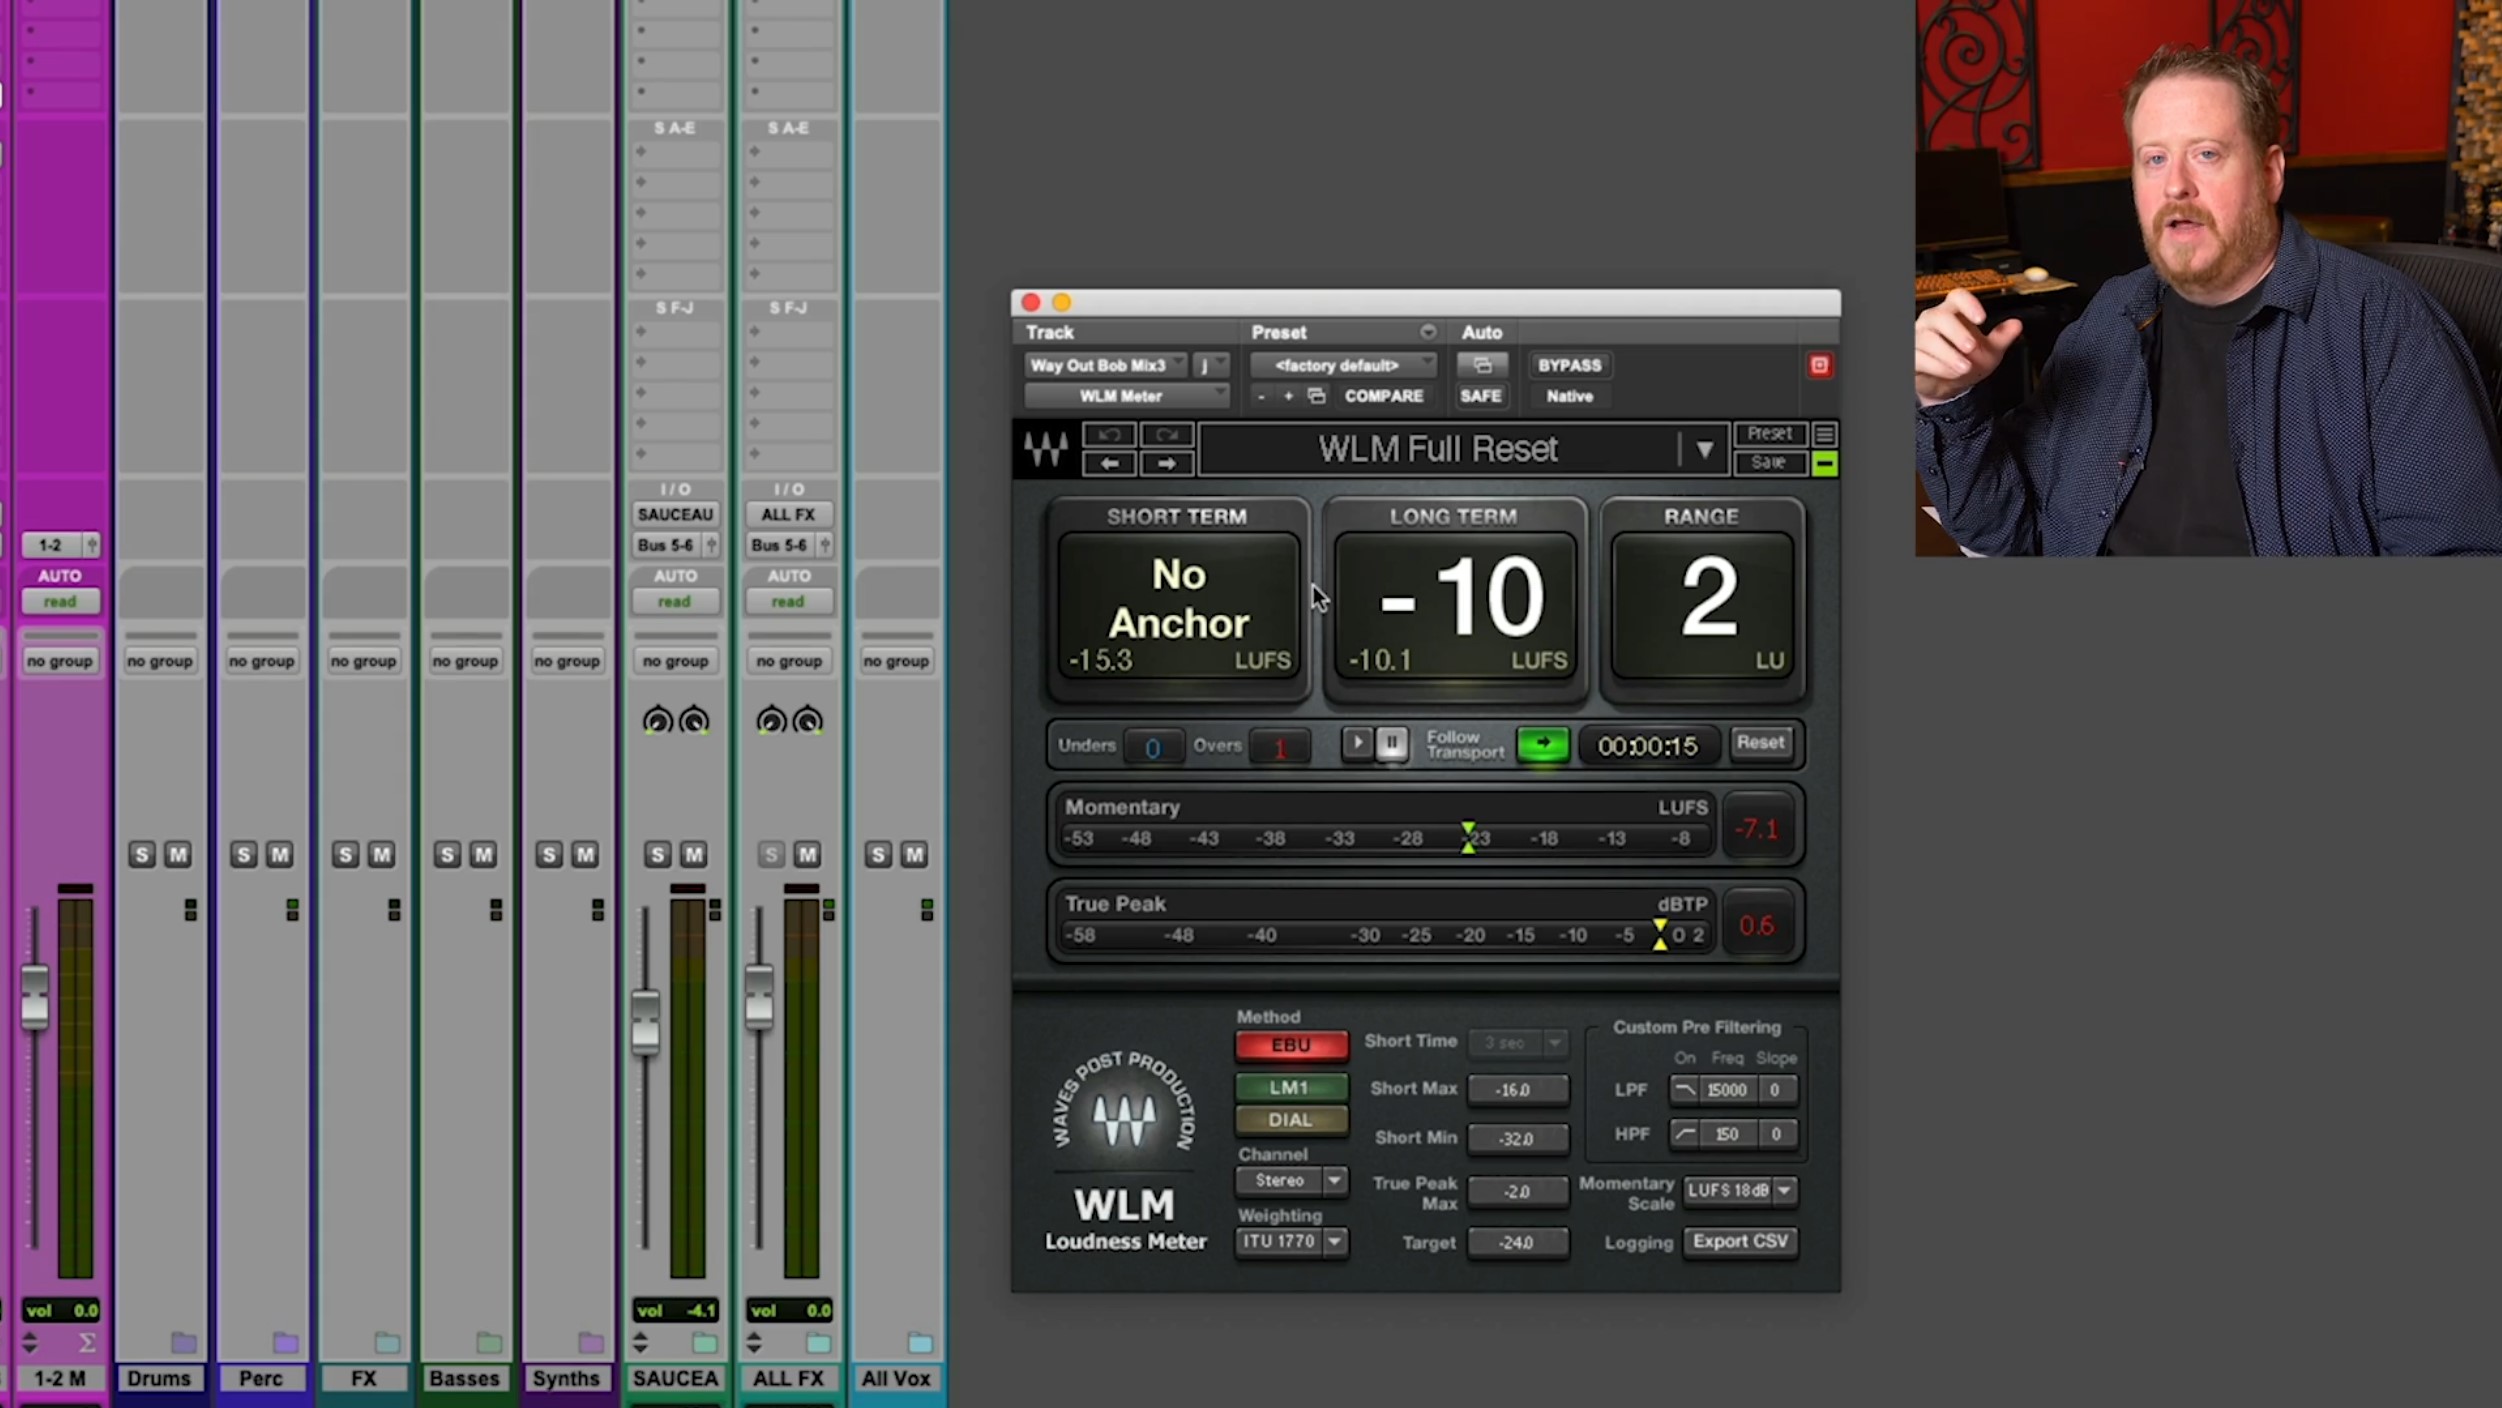Click the red target button in plugin header
The height and width of the screenshot is (1408, 2502).
pyautogui.click(x=1819, y=365)
